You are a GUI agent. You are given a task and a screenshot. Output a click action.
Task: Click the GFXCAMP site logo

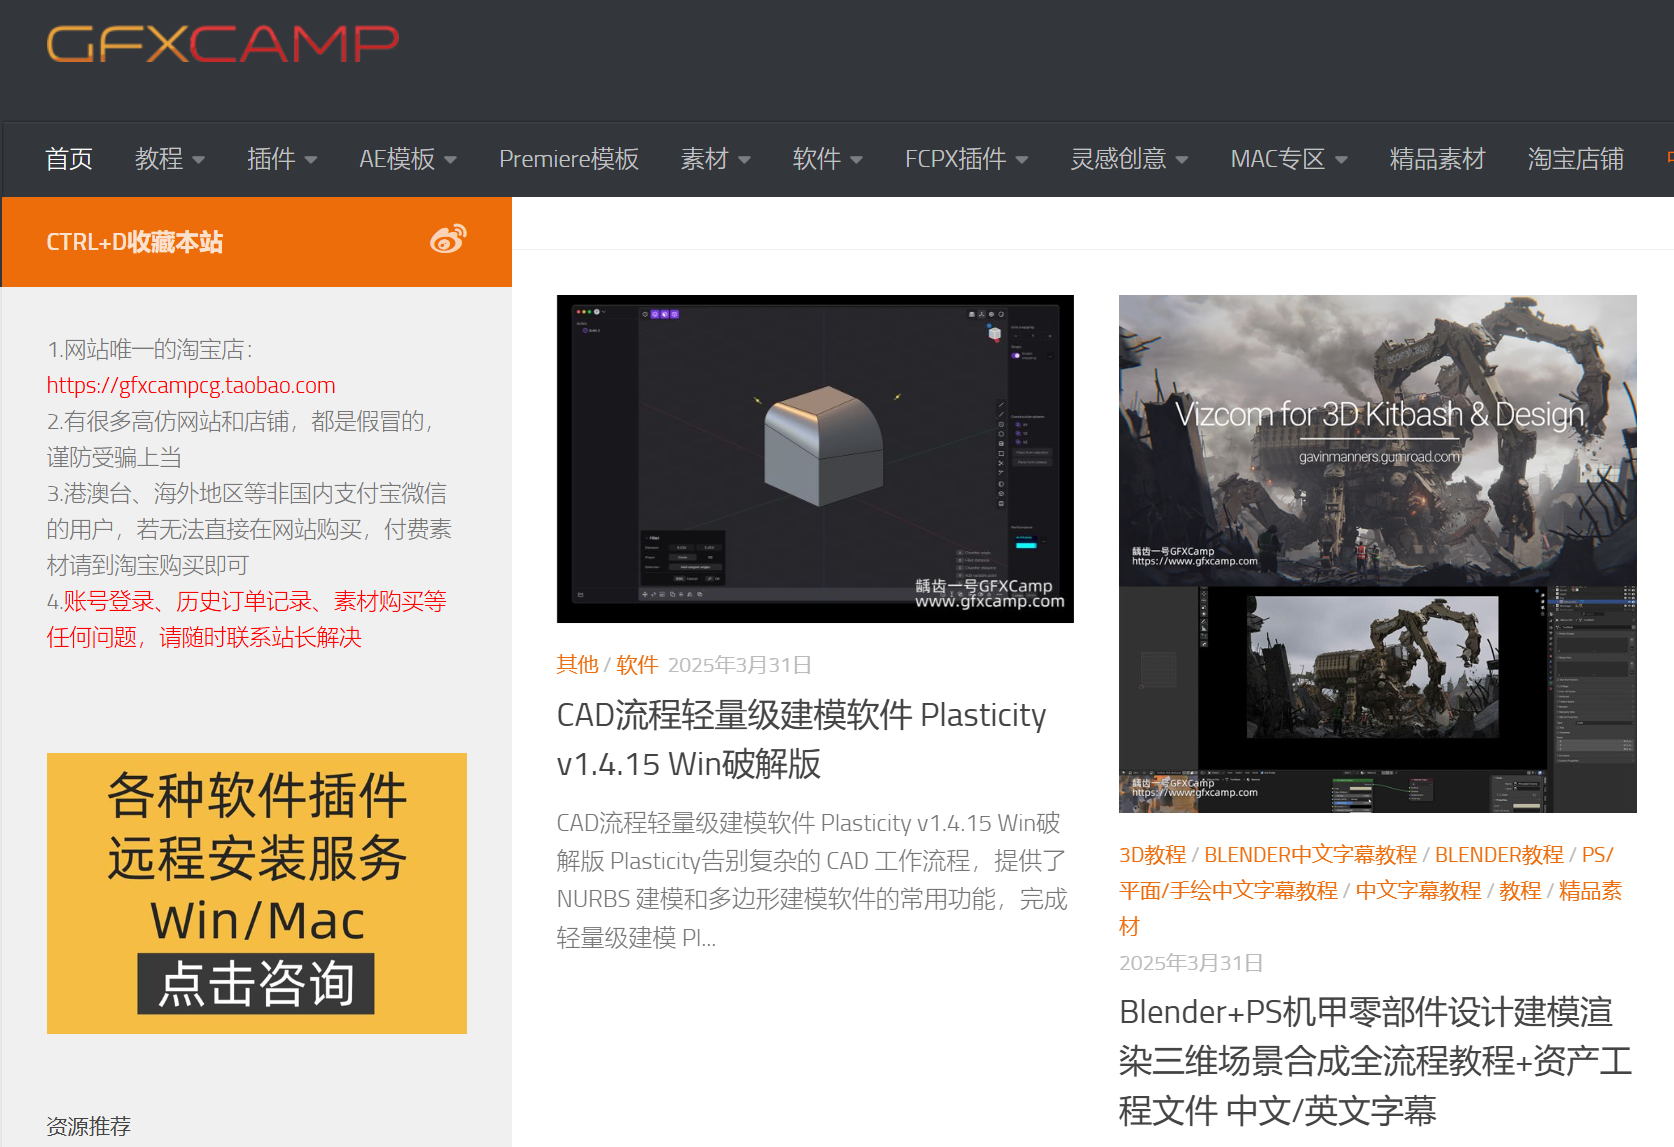coord(222,45)
